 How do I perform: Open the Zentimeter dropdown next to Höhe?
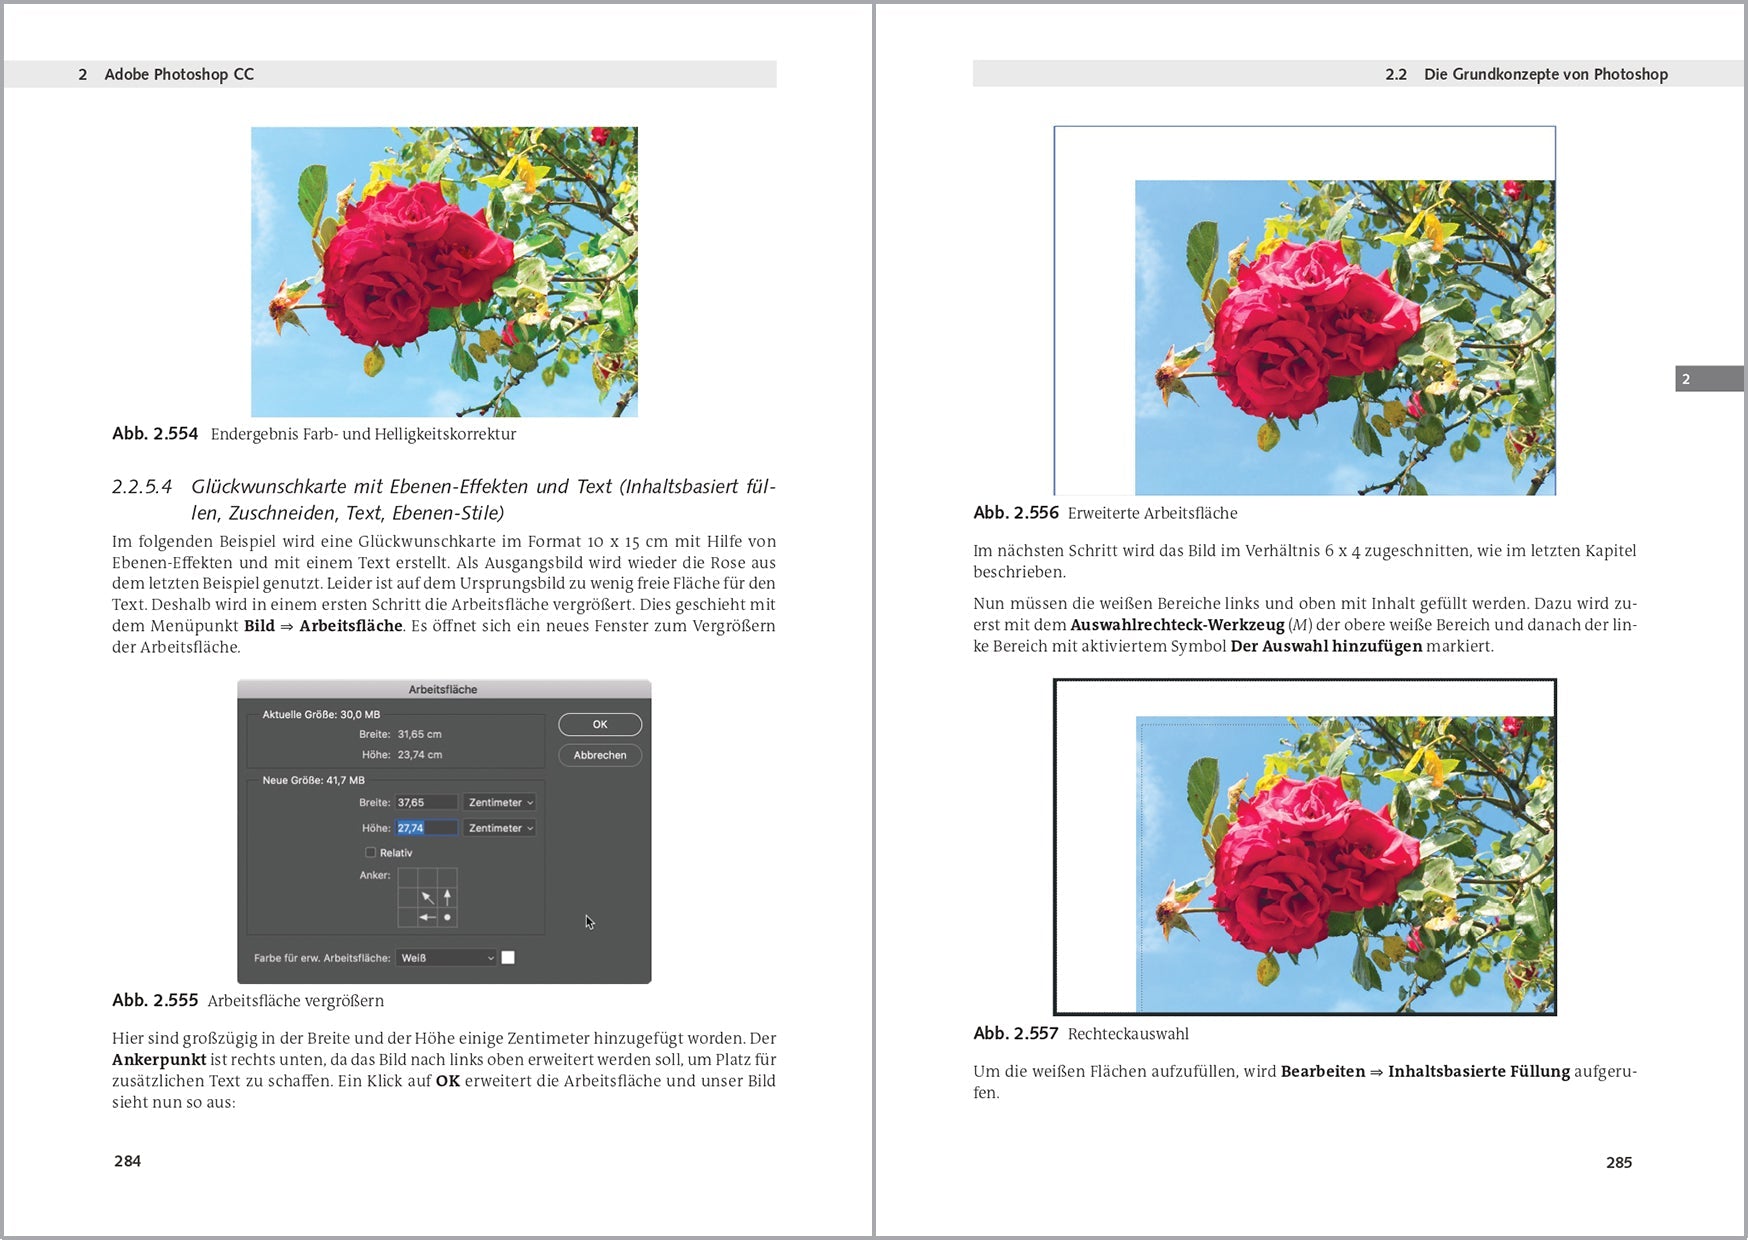(x=498, y=827)
